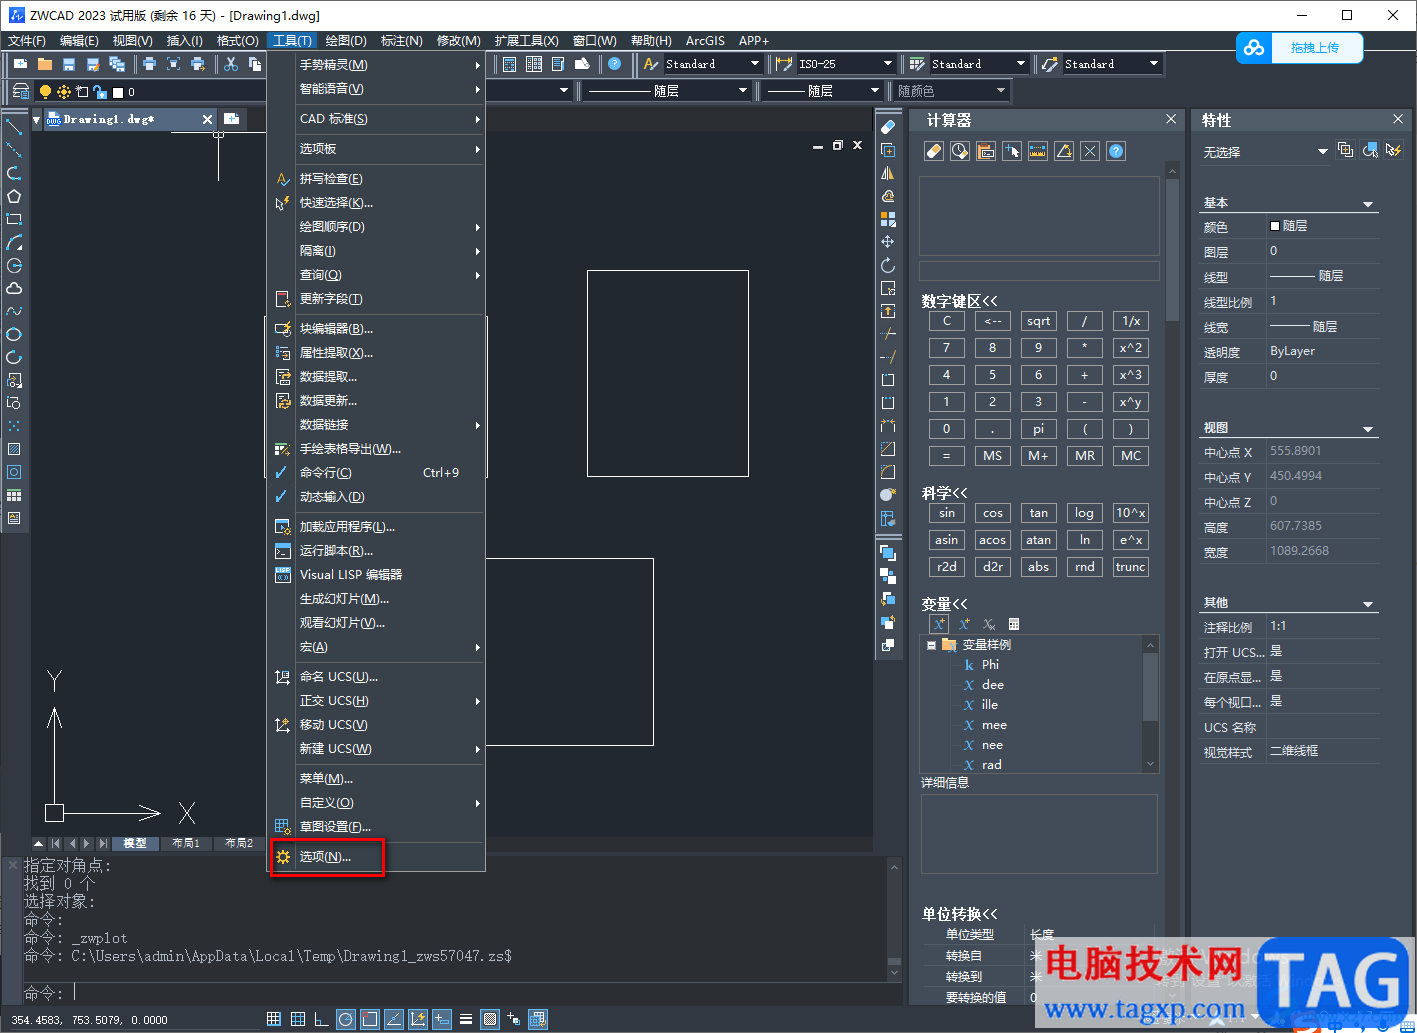The width and height of the screenshot is (1417, 1033).
Task: Open the 文件(F) menu
Action: tap(27, 41)
